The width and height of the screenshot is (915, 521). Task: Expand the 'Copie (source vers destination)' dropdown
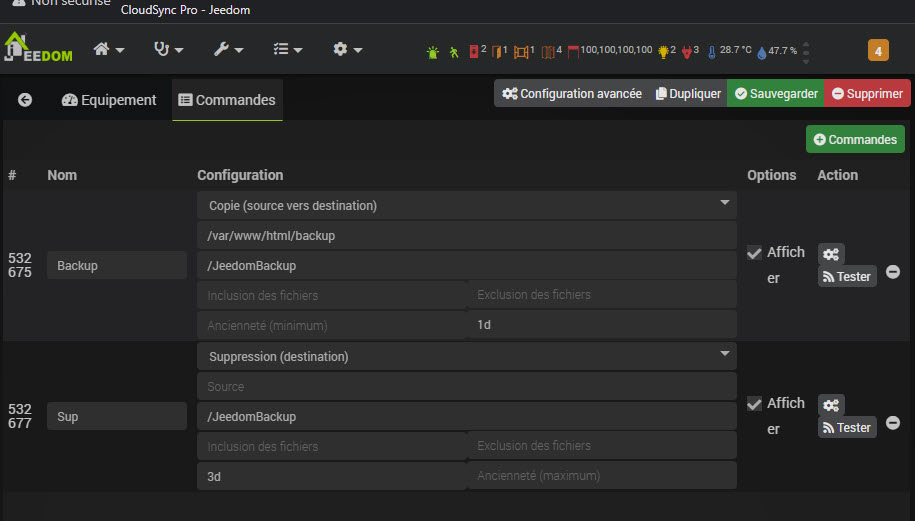[x=467, y=205]
